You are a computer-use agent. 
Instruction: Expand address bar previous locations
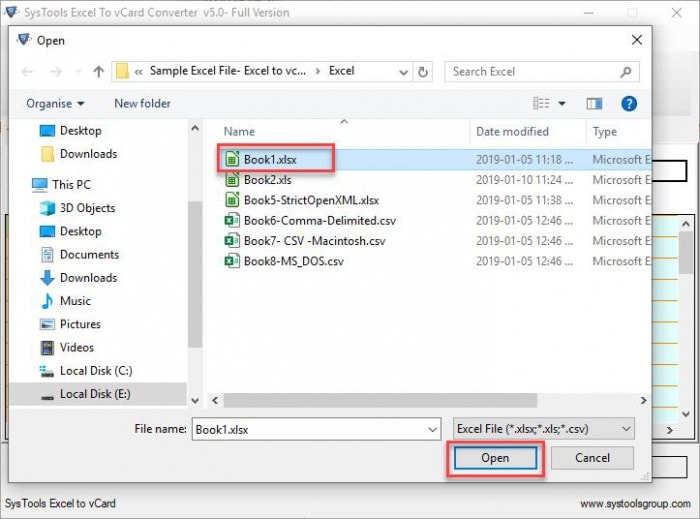click(404, 72)
